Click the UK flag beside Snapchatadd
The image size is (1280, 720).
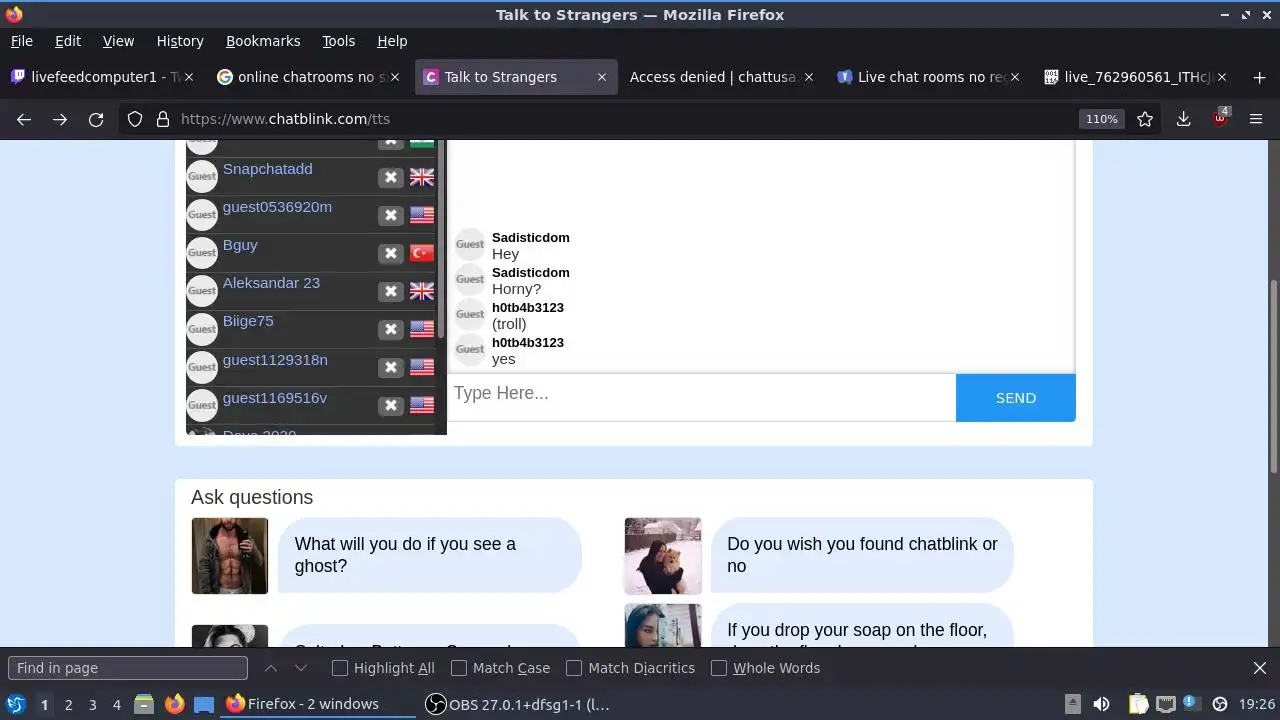[x=422, y=177]
